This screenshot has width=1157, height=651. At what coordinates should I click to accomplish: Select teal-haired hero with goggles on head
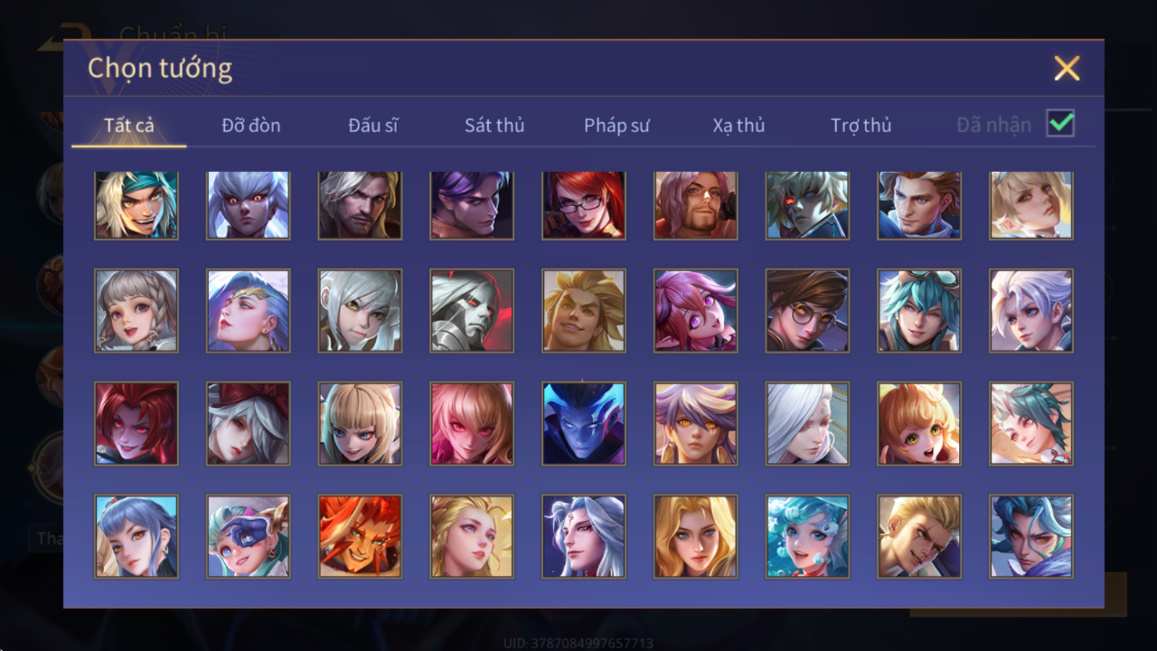[919, 311]
